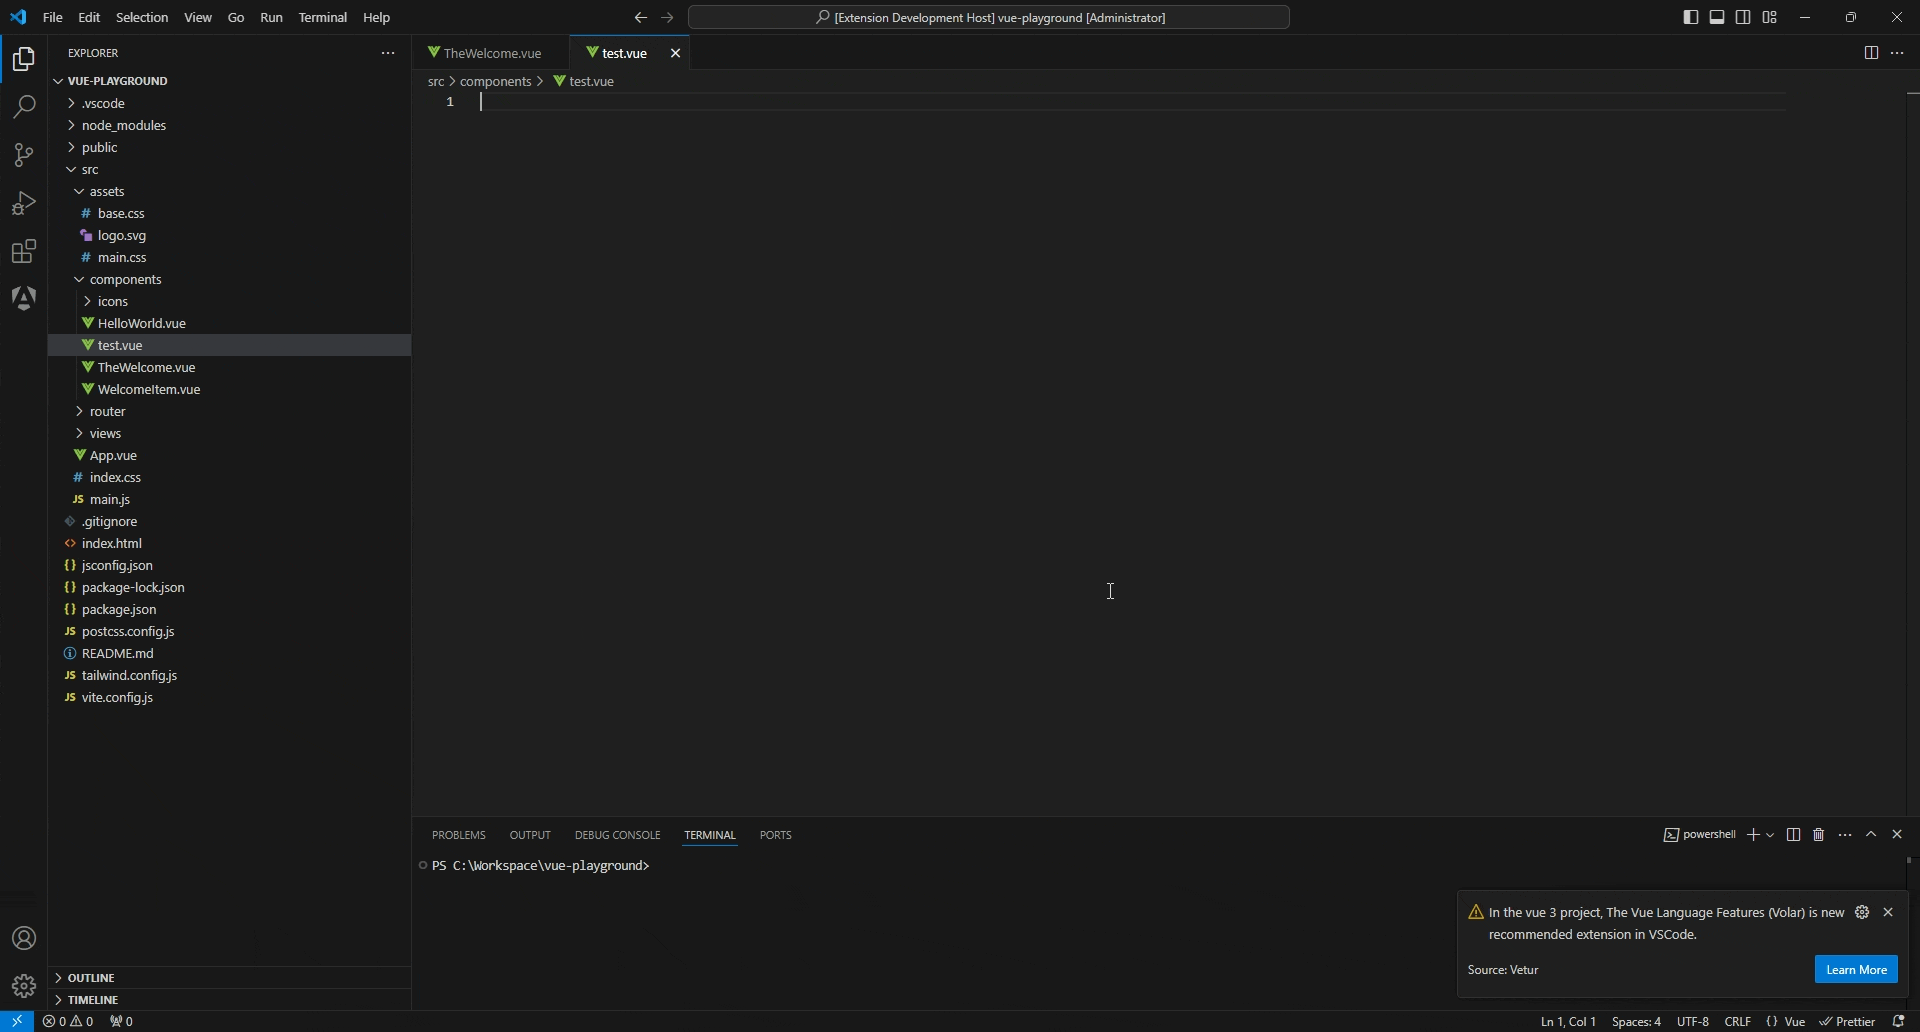
Task: Open the Explorer view in the activity bar
Action: (24, 60)
